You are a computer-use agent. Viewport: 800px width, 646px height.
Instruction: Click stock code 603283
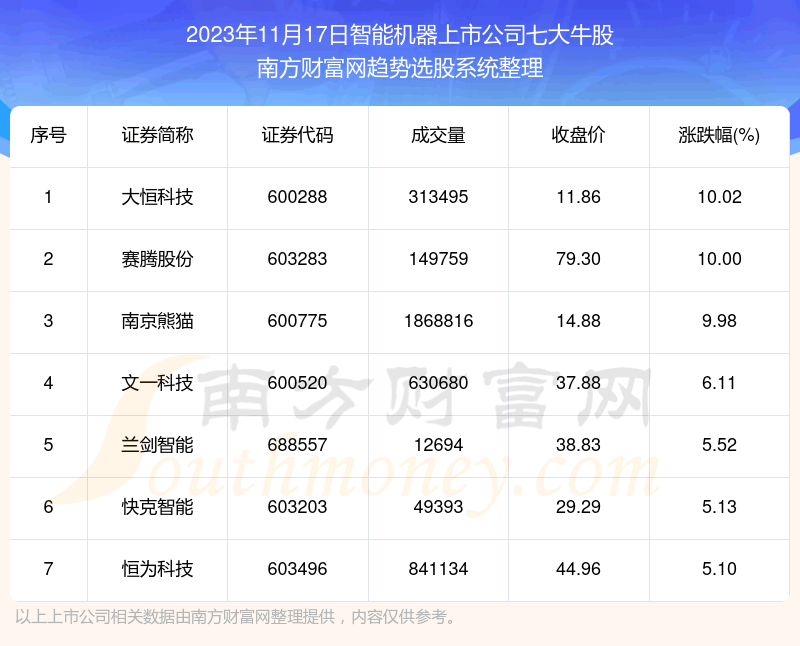[298, 259]
